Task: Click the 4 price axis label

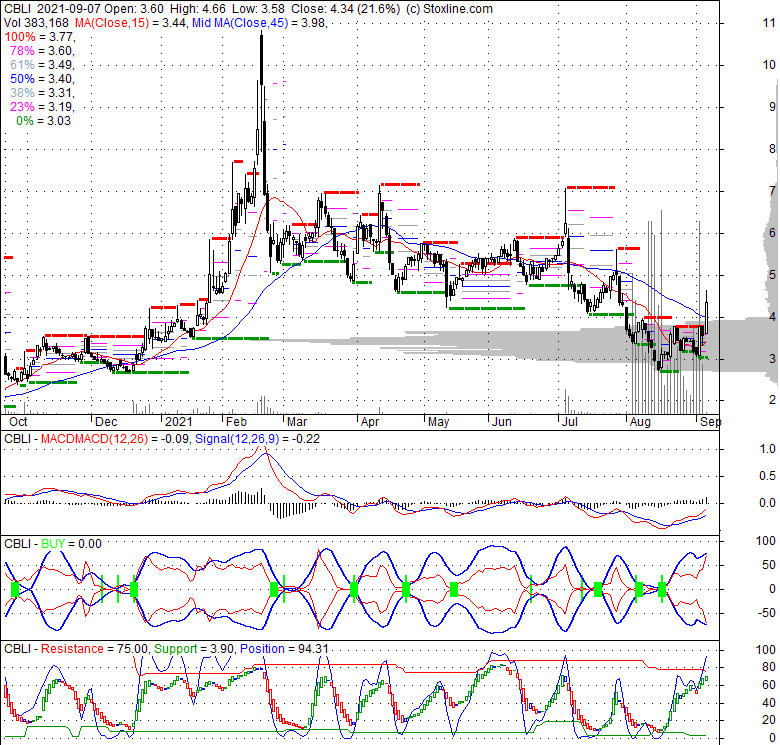Action: pos(772,317)
